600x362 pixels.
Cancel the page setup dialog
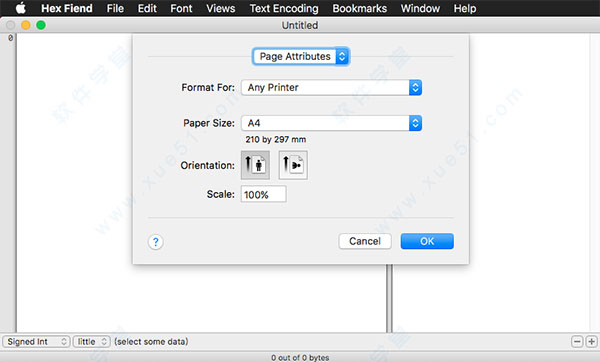point(365,241)
